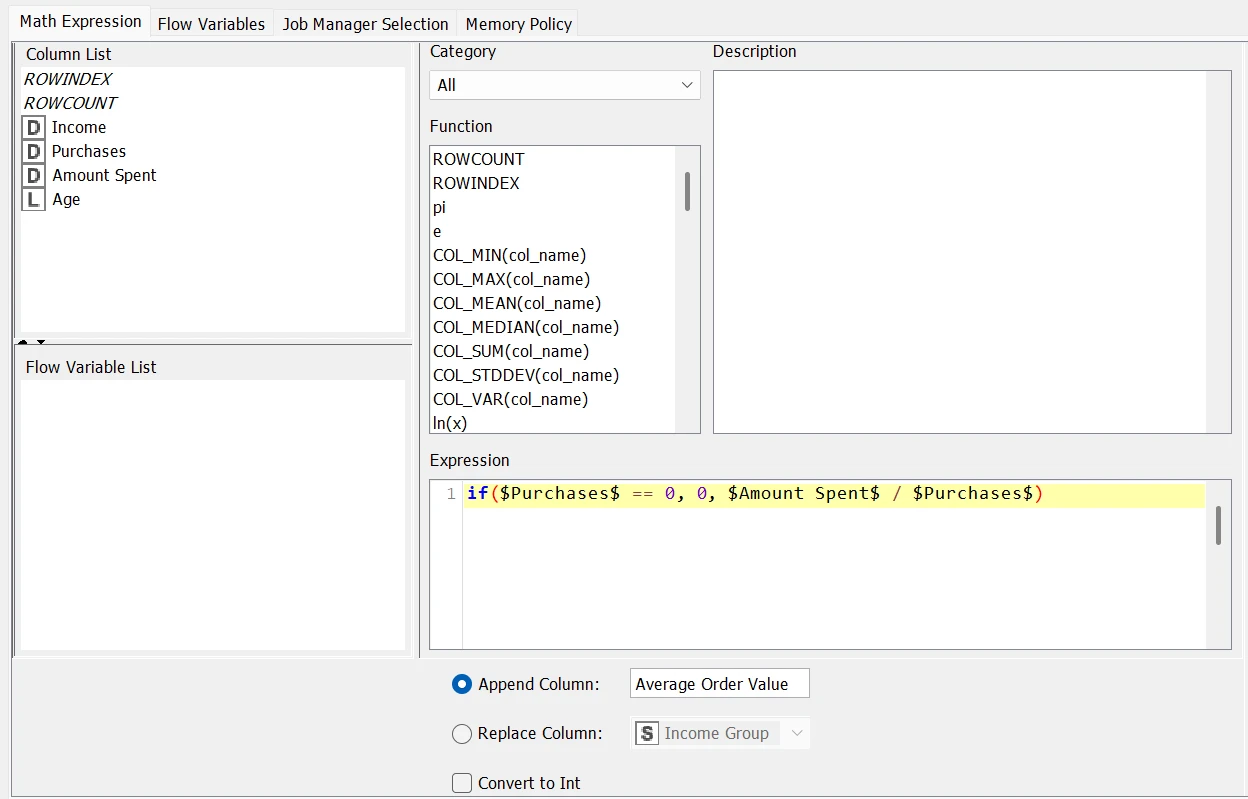Image resolution: width=1248 pixels, height=799 pixels.
Task: Enable the Convert to Int checkbox
Action: [x=462, y=783]
